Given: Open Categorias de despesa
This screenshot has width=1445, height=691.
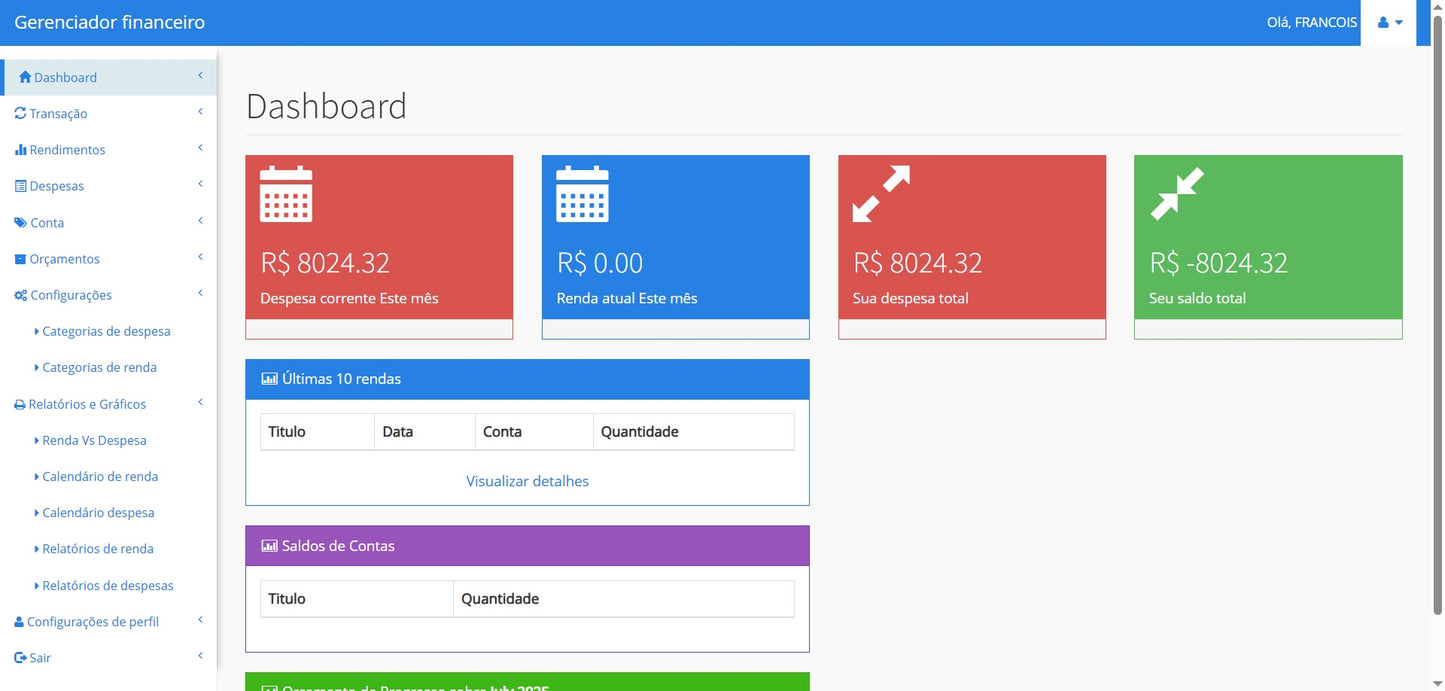Looking at the screenshot, I should coord(106,331).
